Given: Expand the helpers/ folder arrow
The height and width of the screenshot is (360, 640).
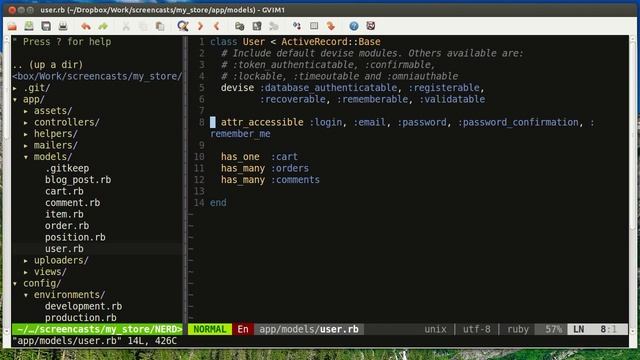Looking at the screenshot, I should coord(26,134).
